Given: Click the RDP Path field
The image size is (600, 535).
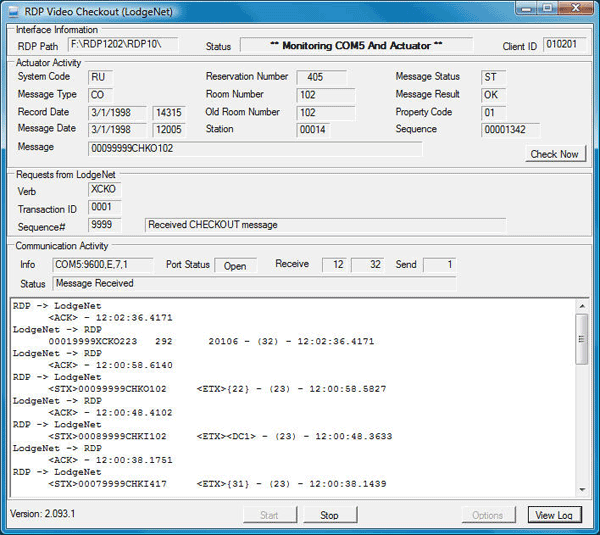Looking at the screenshot, I should point(123,44).
